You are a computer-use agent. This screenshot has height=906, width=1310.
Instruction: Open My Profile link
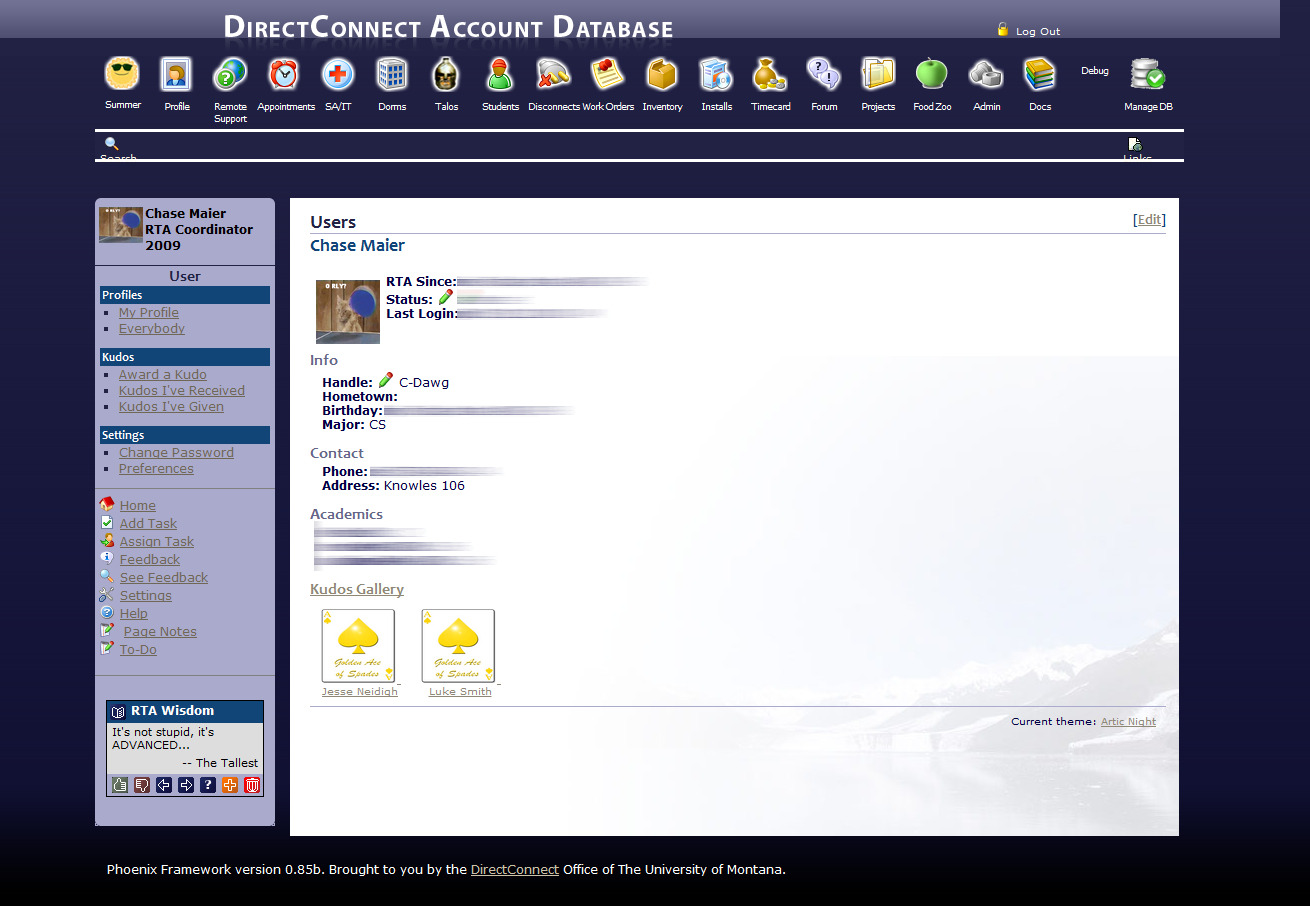click(x=149, y=313)
